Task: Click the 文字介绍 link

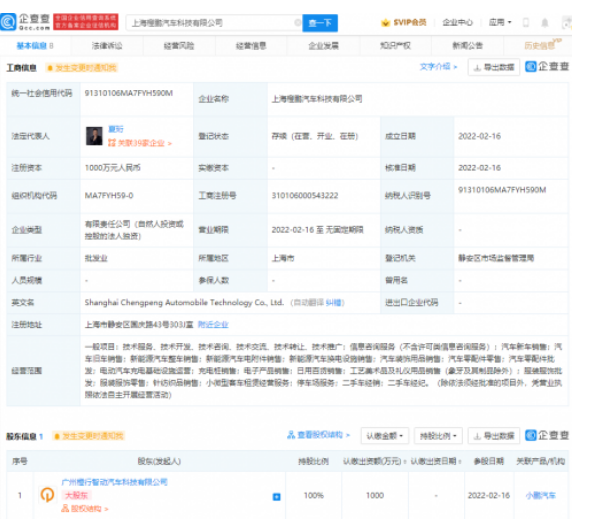Action: pyautogui.click(x=438, y=67)
